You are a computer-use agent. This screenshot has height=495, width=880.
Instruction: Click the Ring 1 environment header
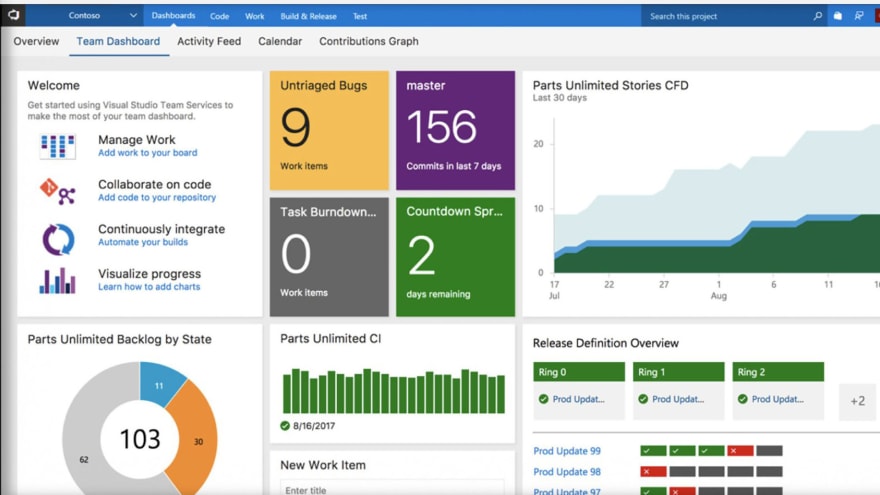click(679, 372)
